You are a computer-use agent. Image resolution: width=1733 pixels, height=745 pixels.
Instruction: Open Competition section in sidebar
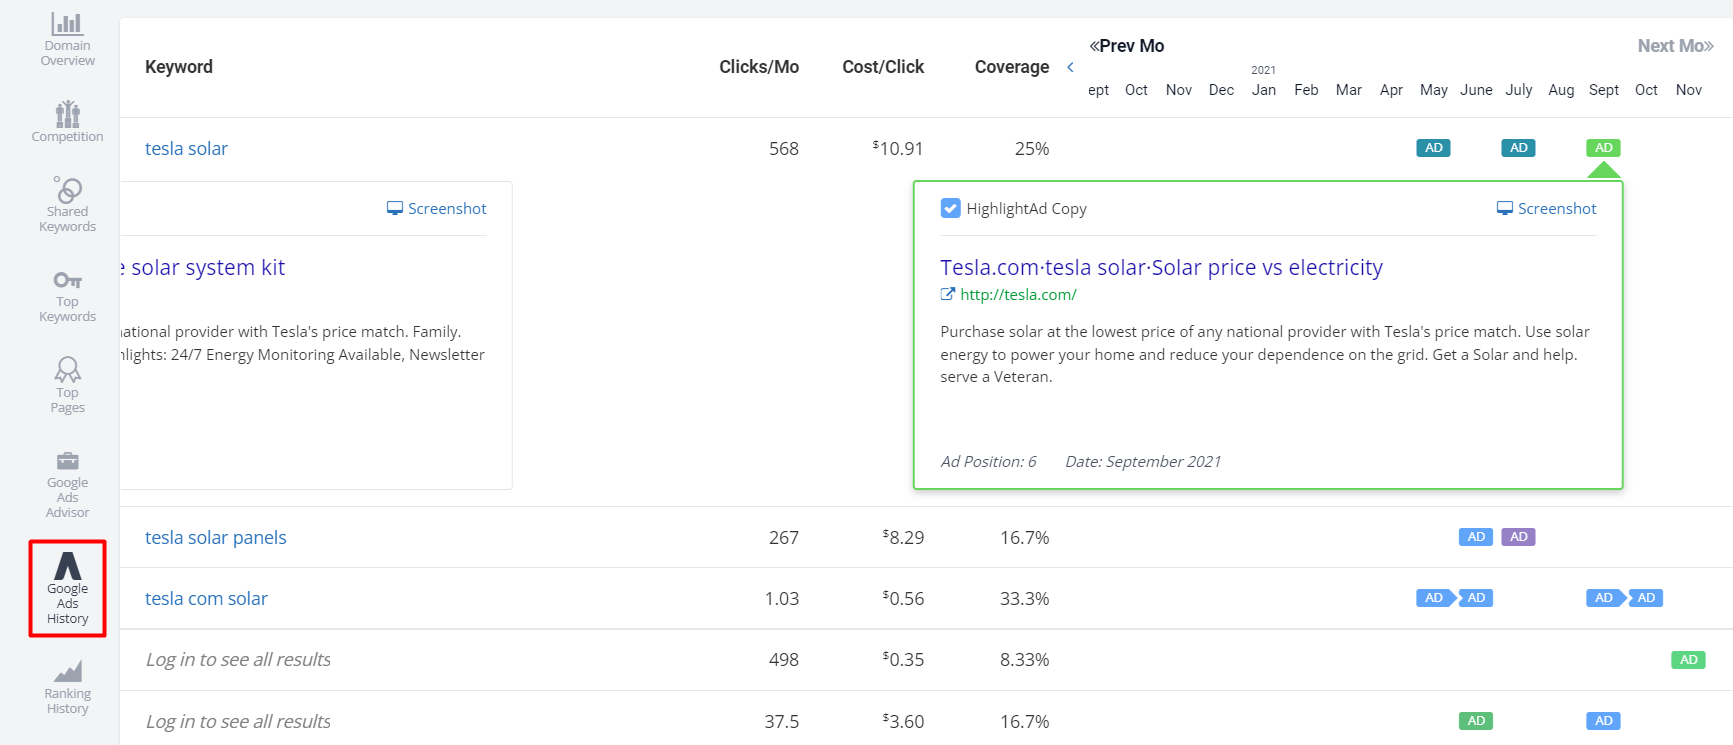(67, 121)
